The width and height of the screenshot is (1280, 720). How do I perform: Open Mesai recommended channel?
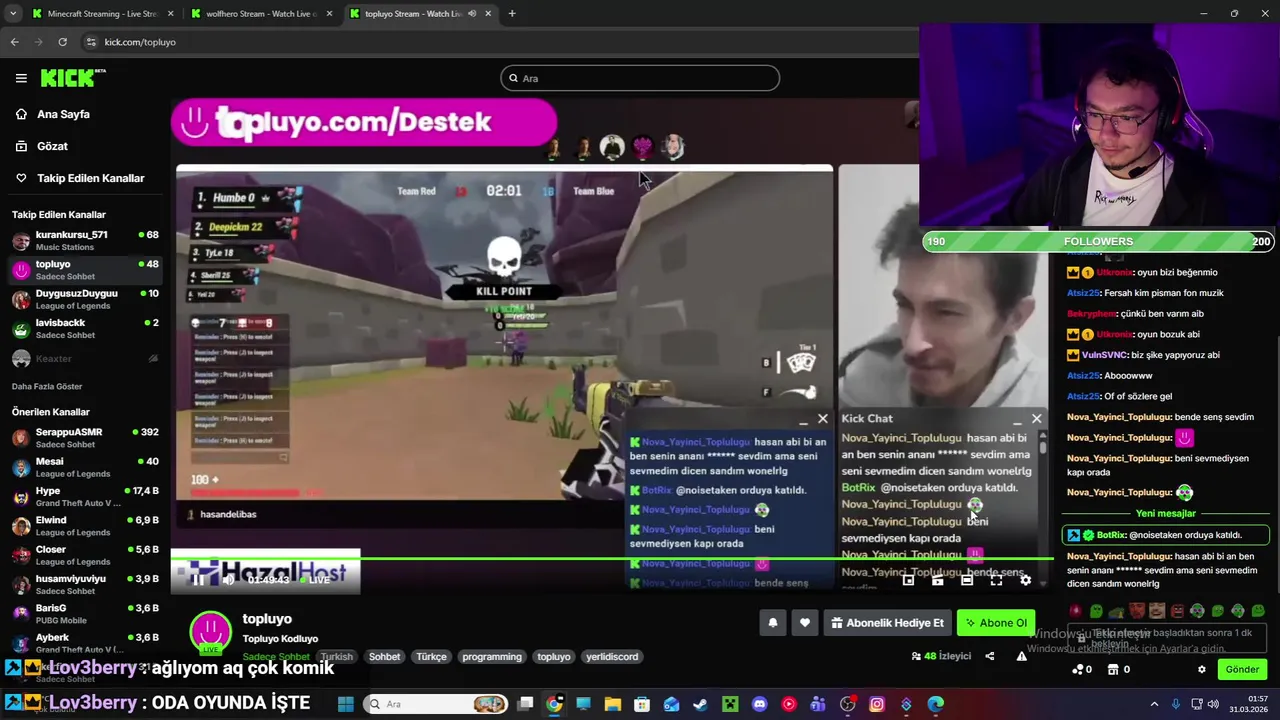pyautogui.click(x=85, y=467)
